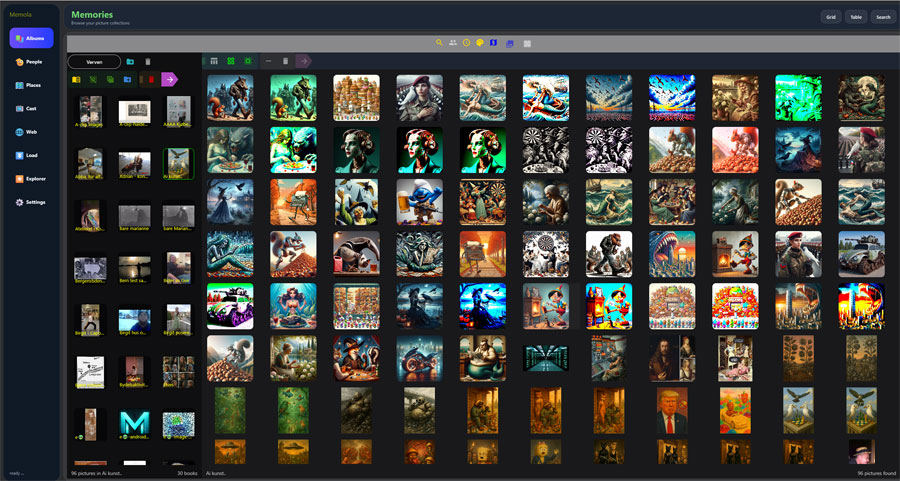Image resolution: width=900 pixels, height=481 pixels.
Task: Open the Albums section in sidebar
Action: tap(32, 38)
